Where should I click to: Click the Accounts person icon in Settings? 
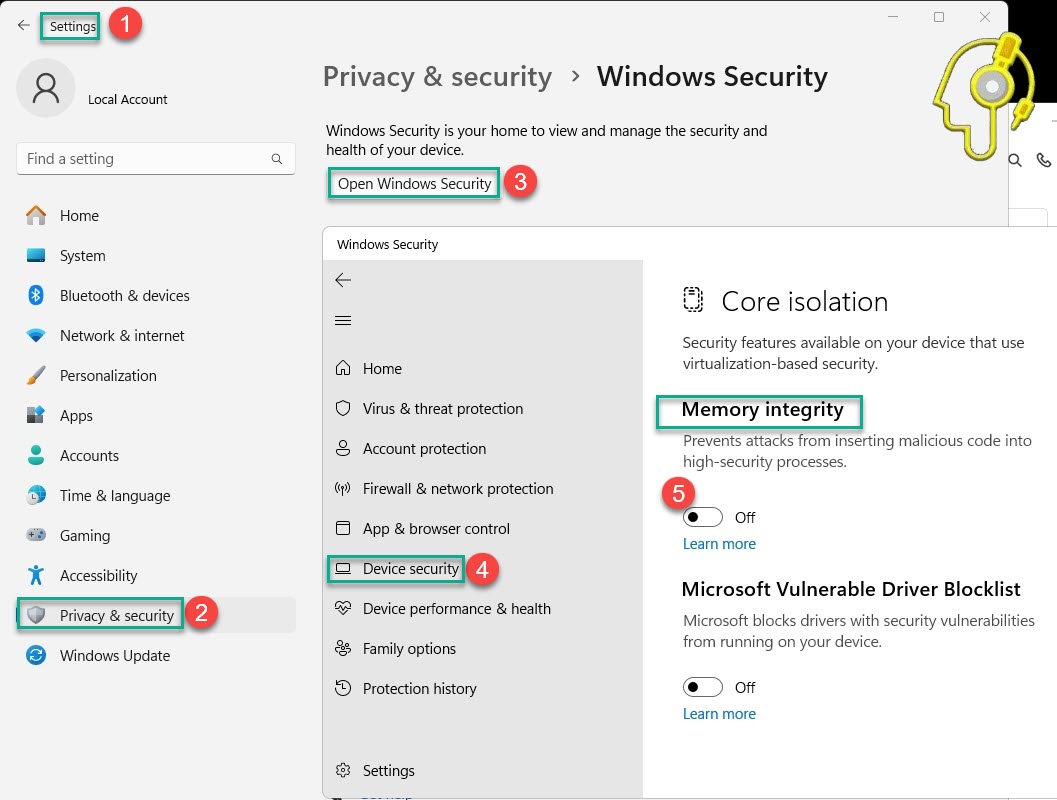click(36, 455)
